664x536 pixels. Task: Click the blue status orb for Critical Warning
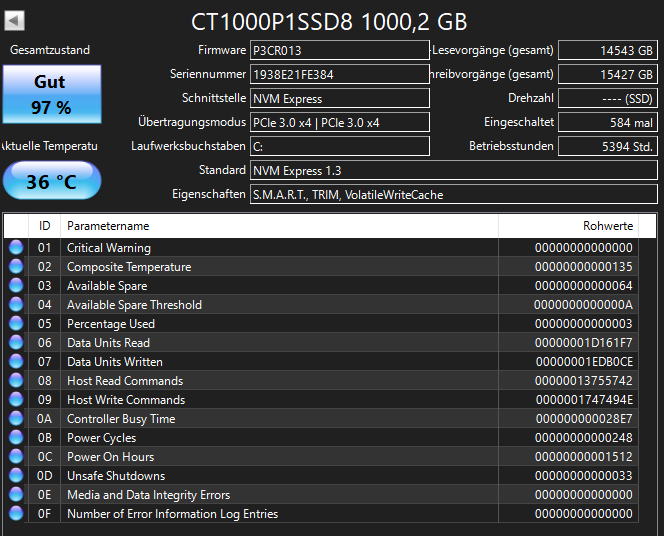(x=16, y=247)
